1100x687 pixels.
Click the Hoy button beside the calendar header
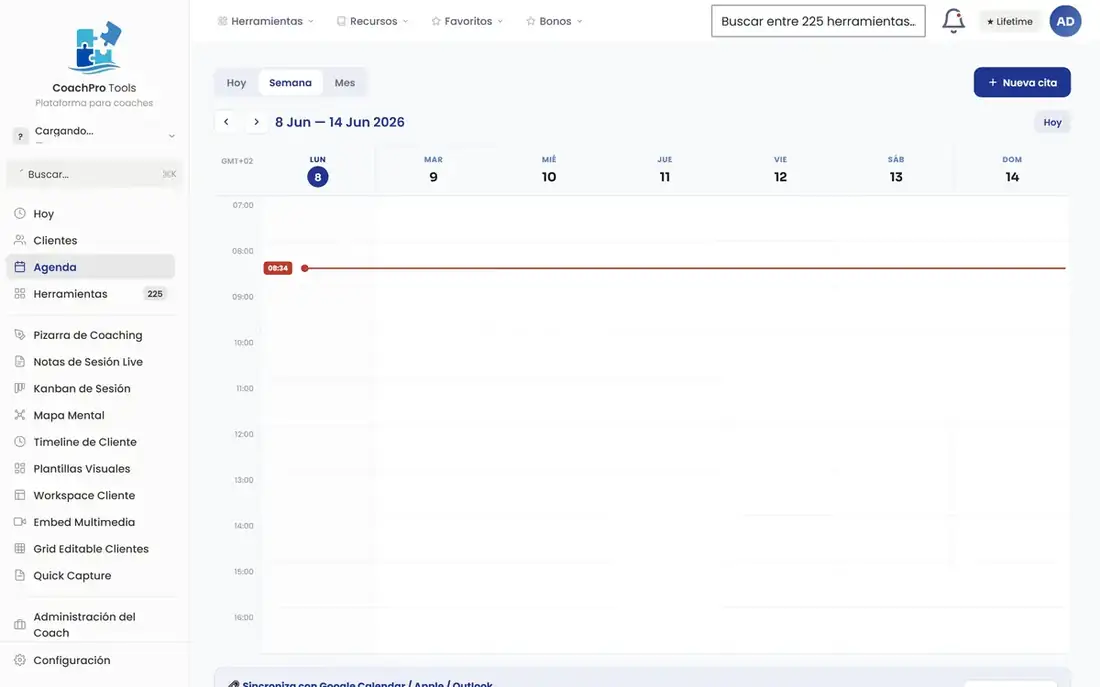pos(1052,122)
